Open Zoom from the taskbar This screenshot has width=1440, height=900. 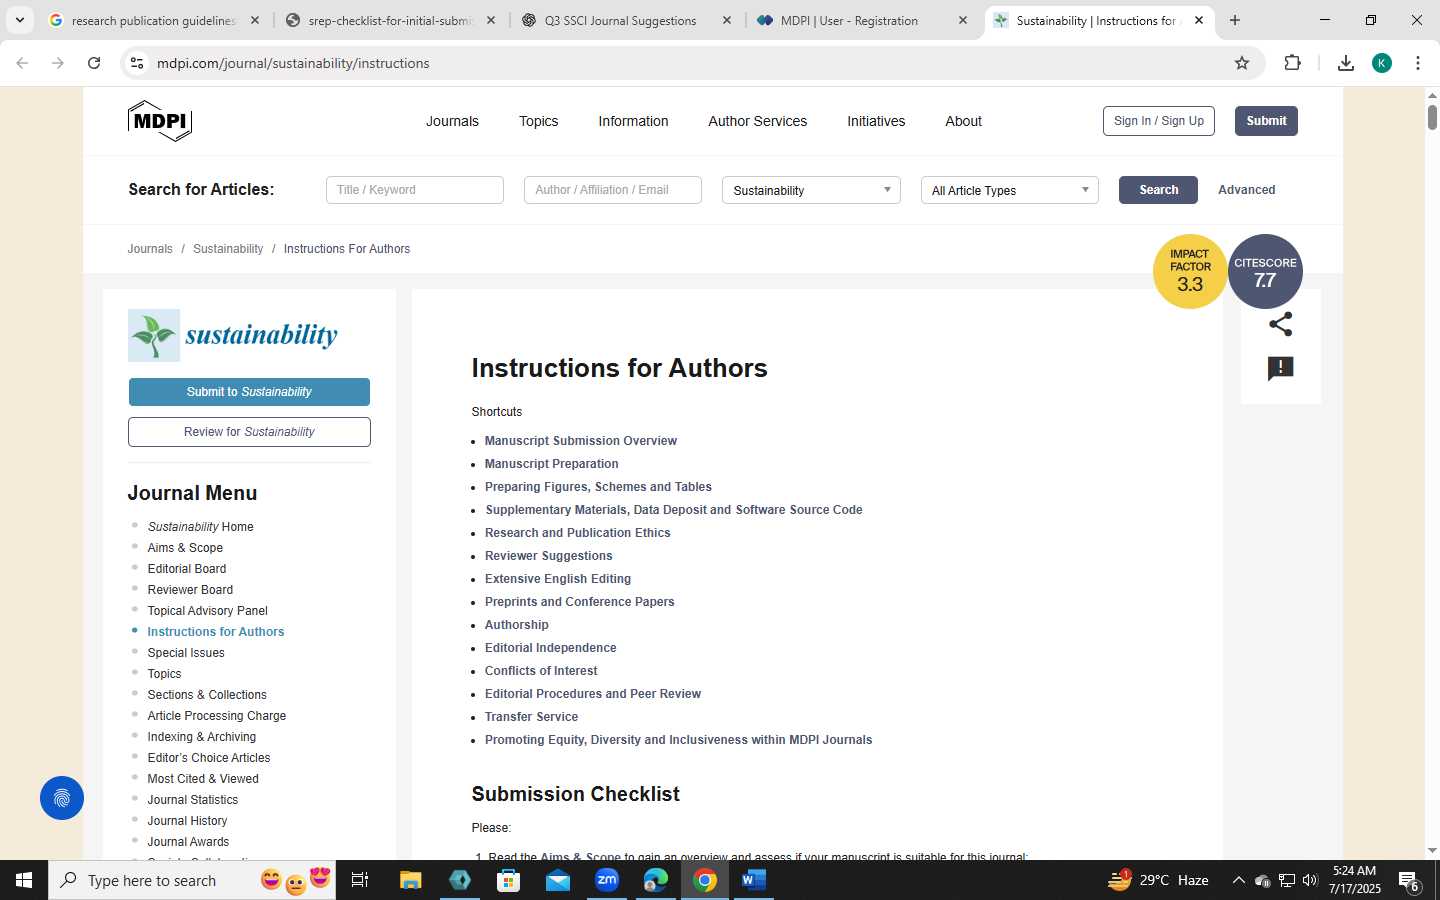(x=607, y=880)
